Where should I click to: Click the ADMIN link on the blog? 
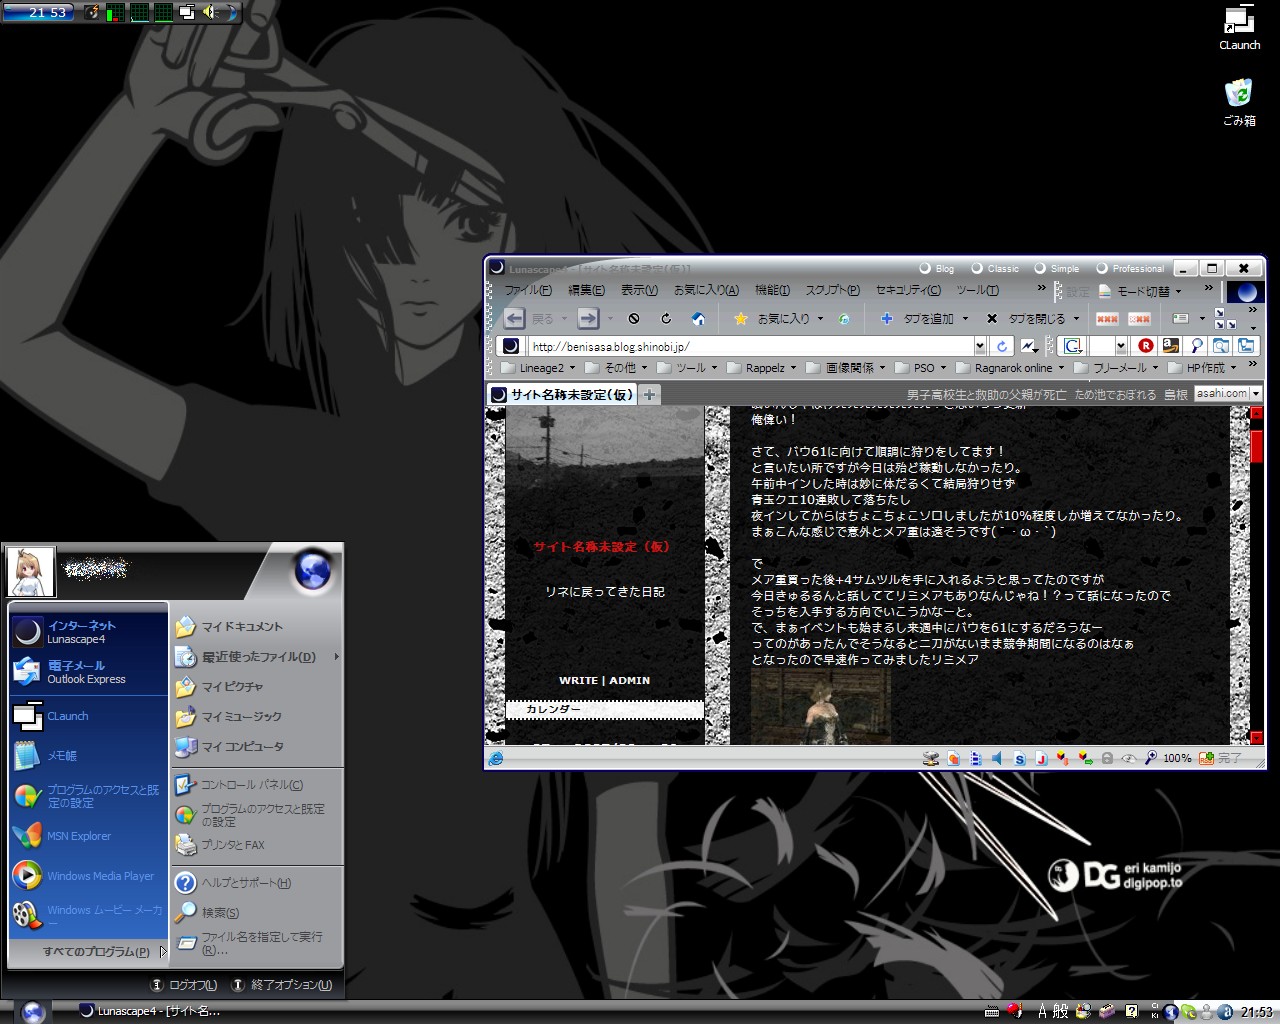[629, 680]
